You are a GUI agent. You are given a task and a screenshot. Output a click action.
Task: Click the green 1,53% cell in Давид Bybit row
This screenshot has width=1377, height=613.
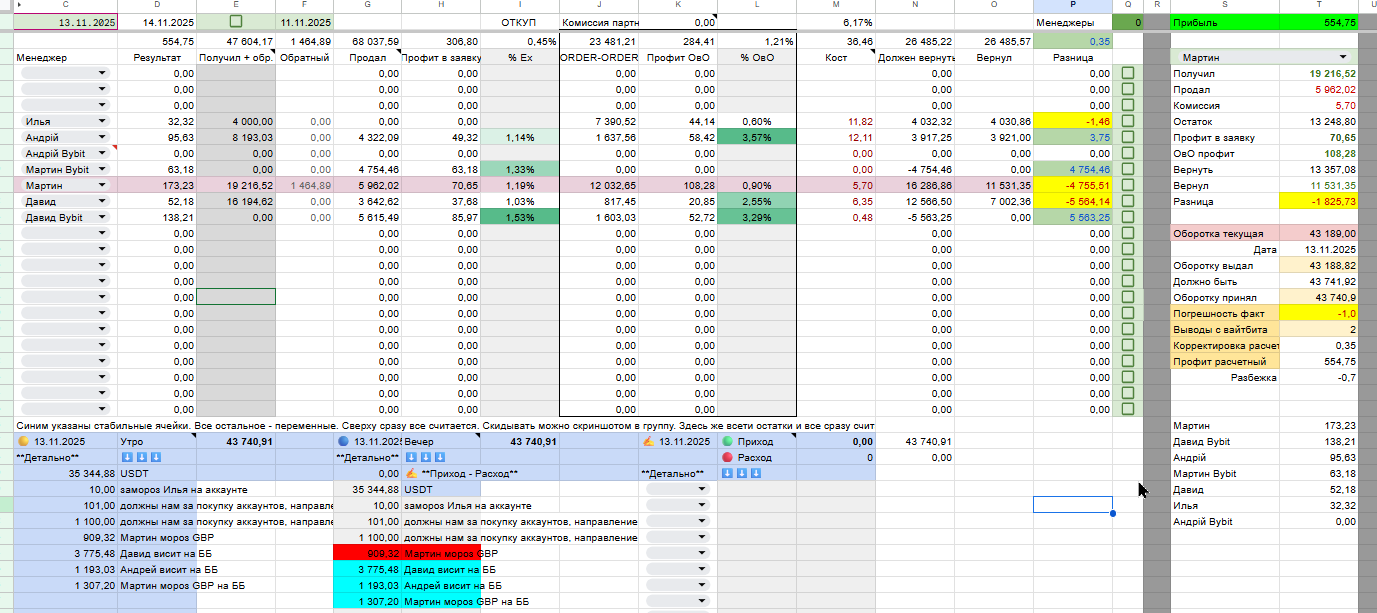click(519, 217)
